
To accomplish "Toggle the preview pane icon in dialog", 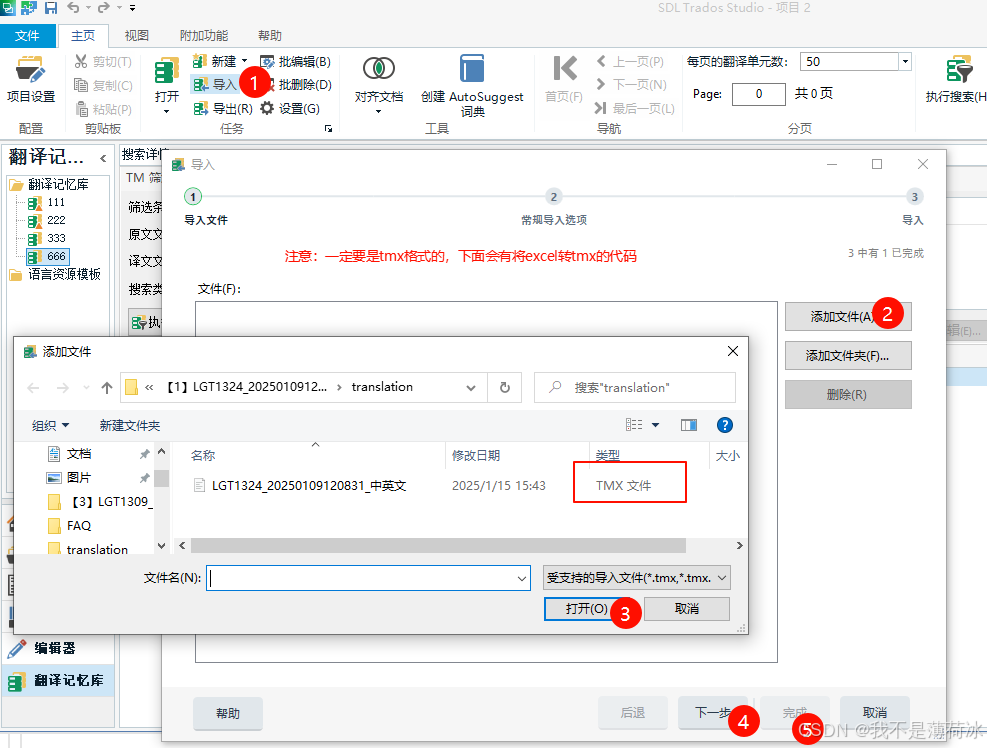I will tap(689, 425).
